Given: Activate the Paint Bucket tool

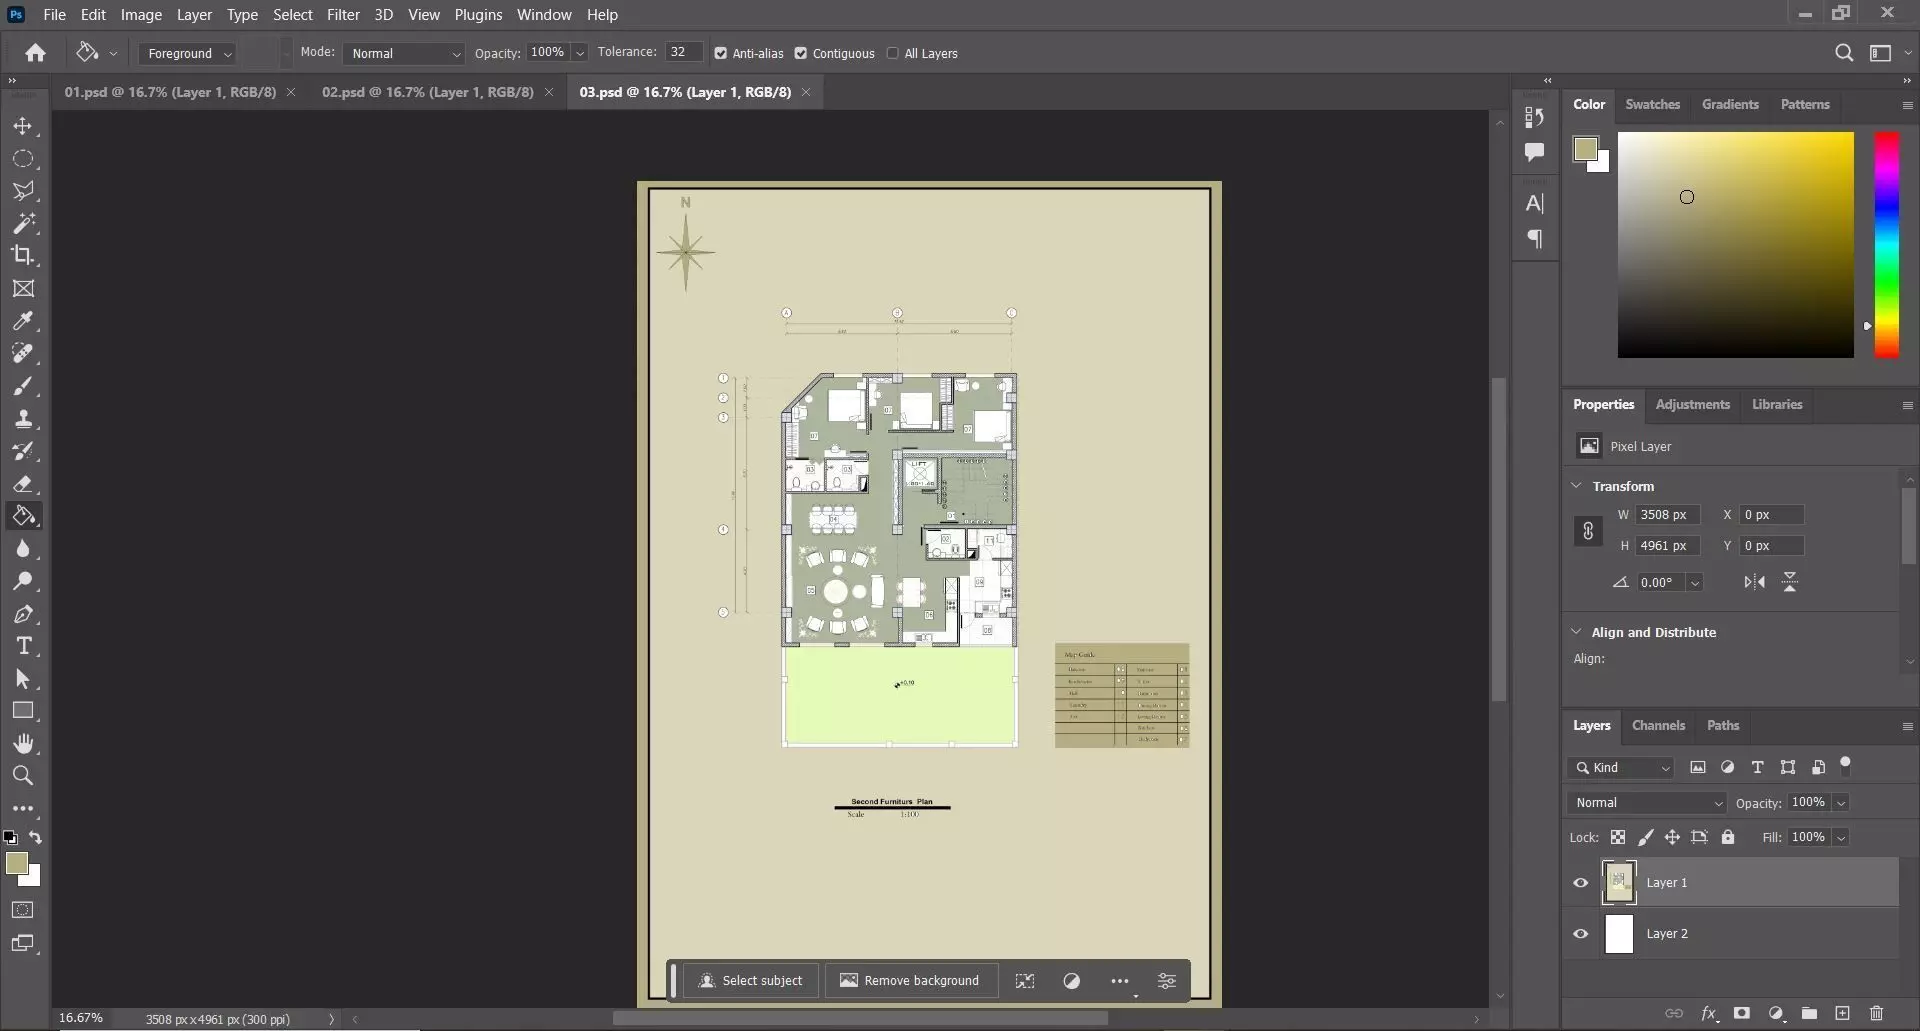Looking at the screenshot, I should tap(23, 516).
